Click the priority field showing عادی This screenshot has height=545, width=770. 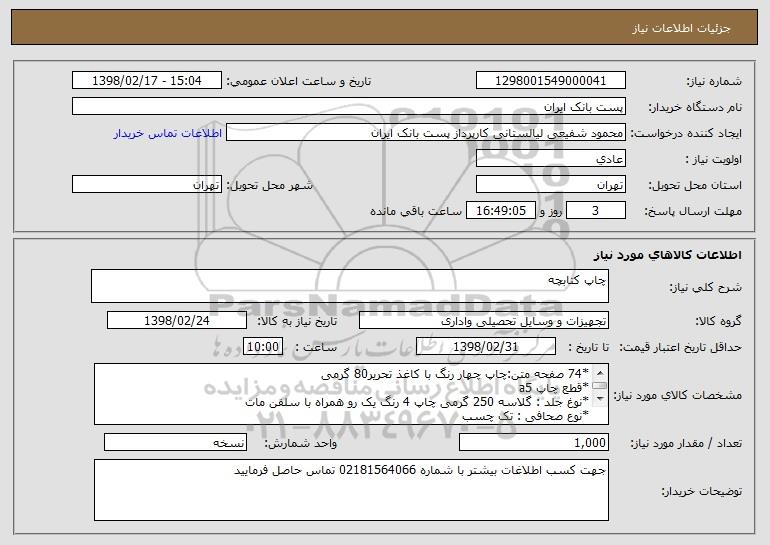coord(550,159)
